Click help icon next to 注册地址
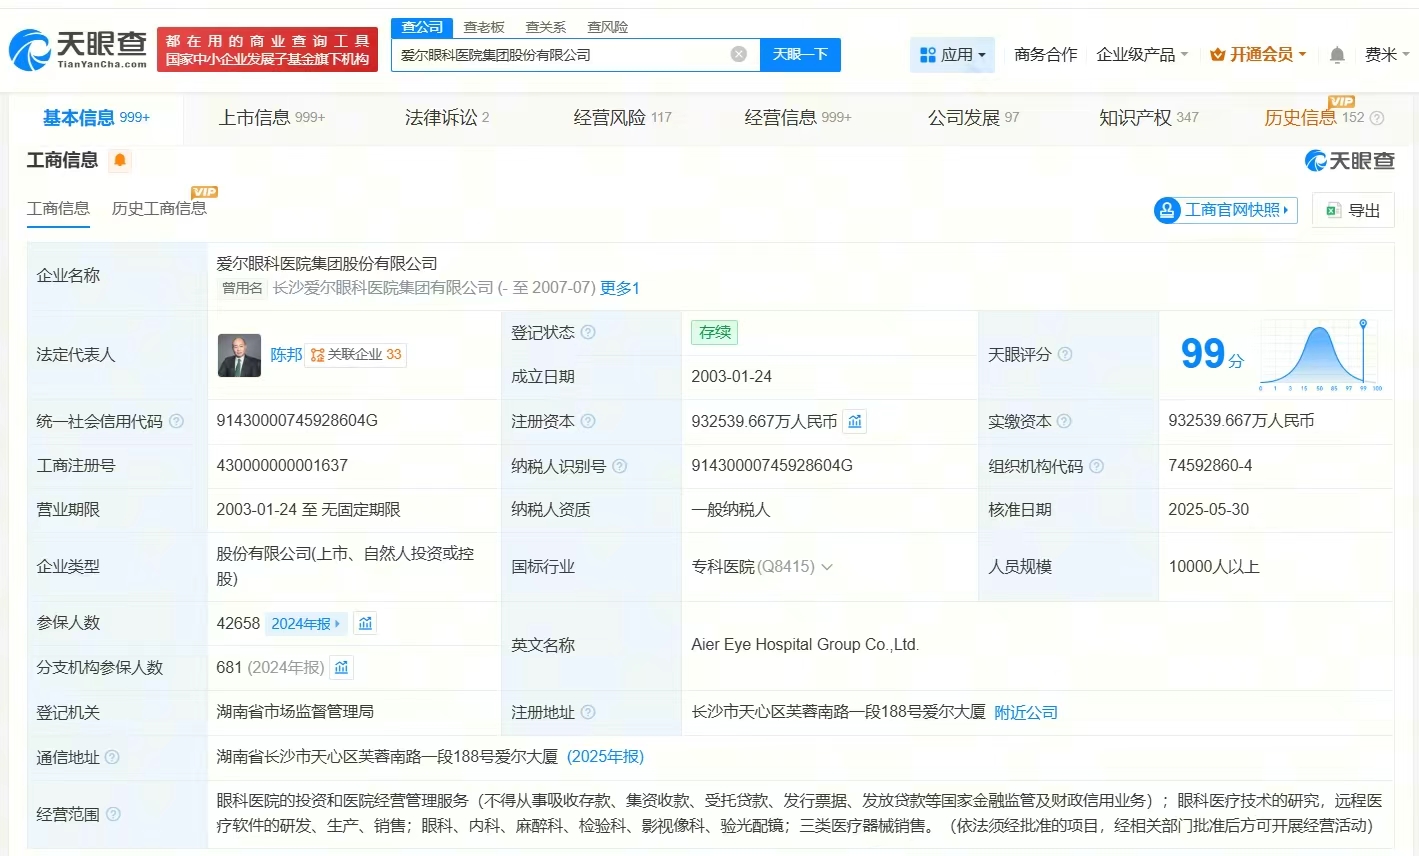Viewport: 1419px width, 856px height. [x=588, y=712]
